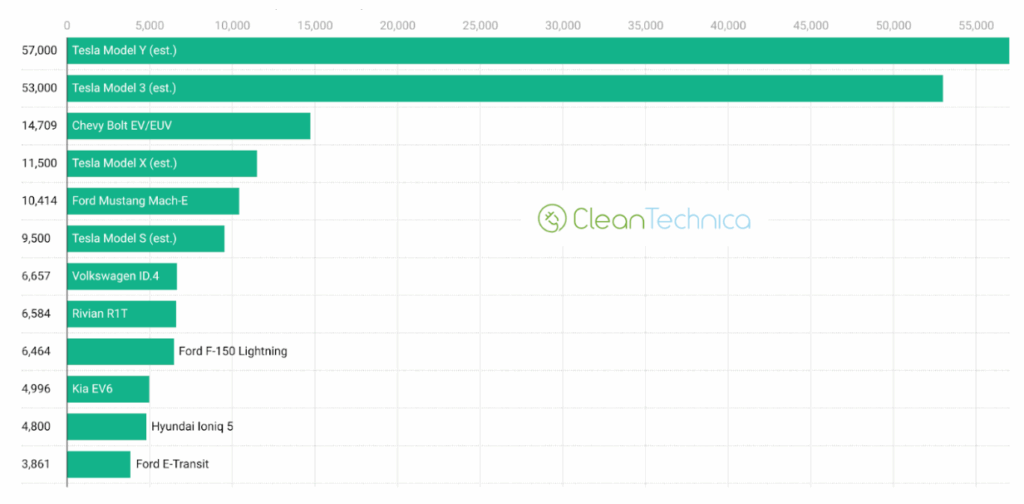
Task: Click the value 11,500
Action: [x=39, y=163]
